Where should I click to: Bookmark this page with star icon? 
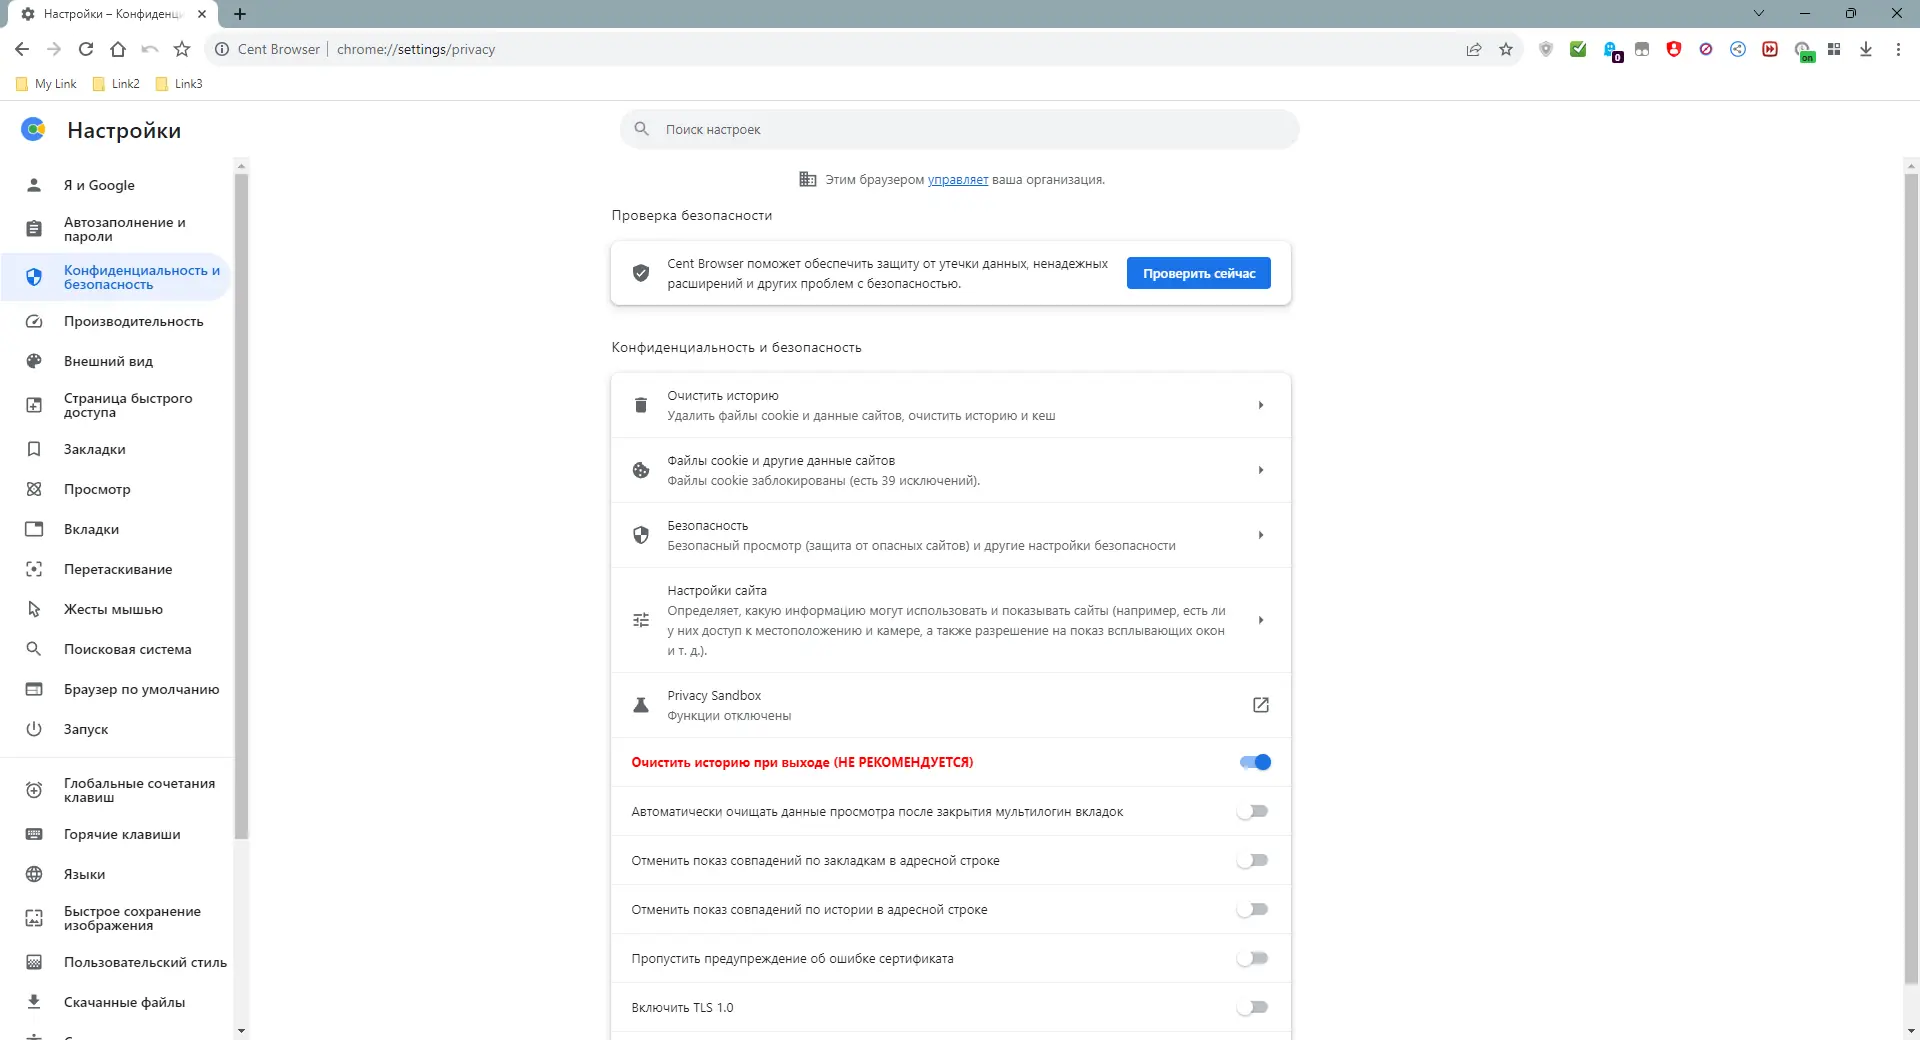tap(1506, 49)
